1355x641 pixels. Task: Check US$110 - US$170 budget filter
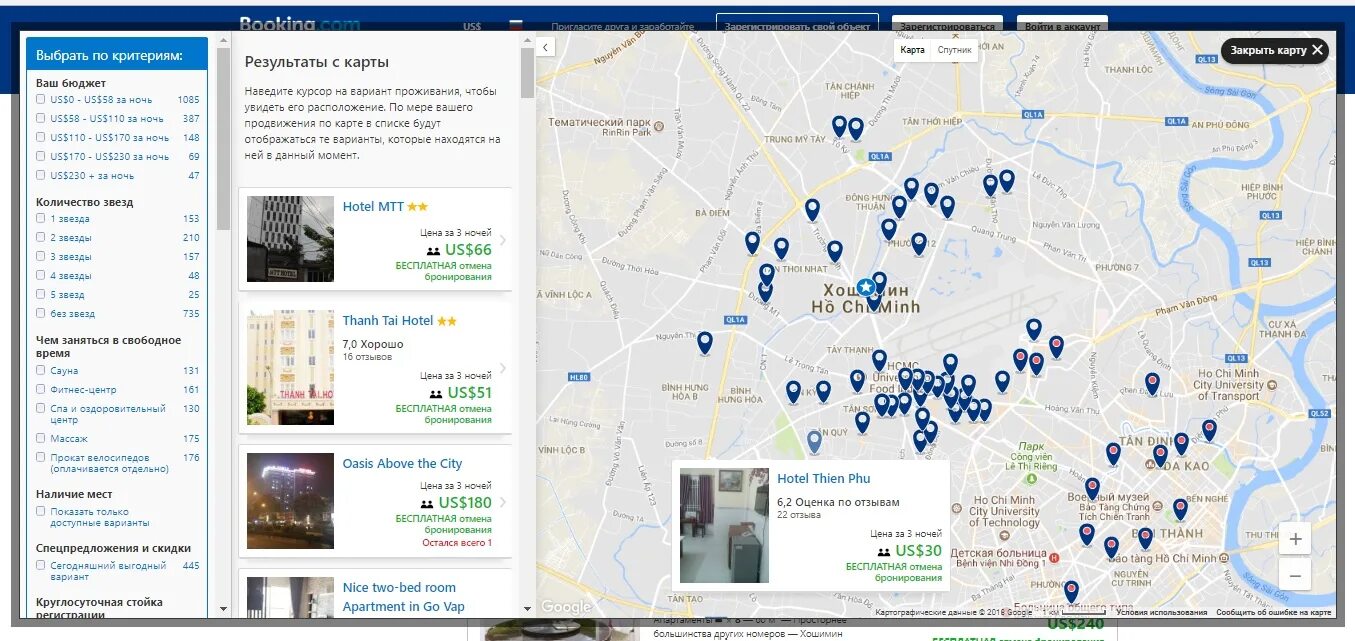click(x=40, y=138)
